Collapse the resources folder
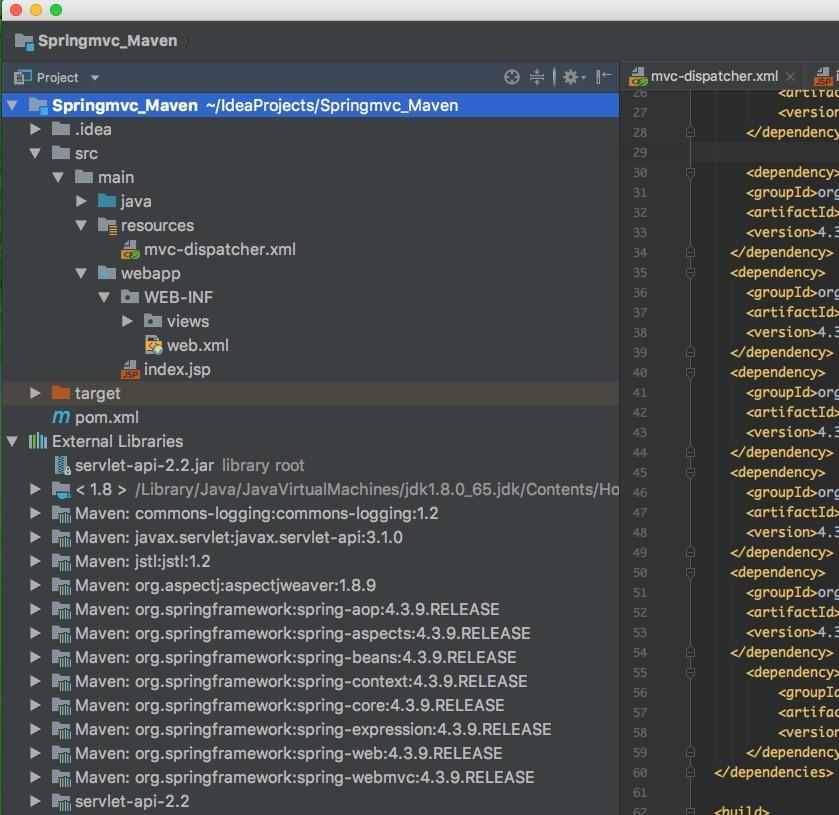This screenshot has width=839, height=815. point(81,225)
